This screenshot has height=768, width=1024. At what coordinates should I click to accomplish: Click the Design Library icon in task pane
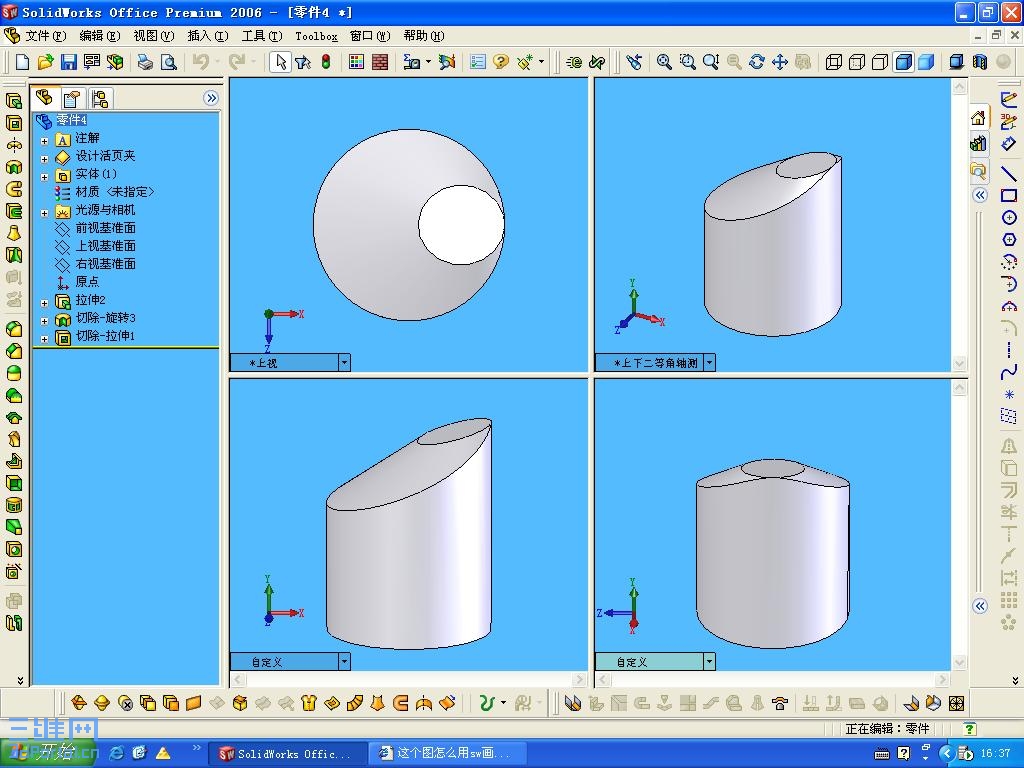click(978, 144)
